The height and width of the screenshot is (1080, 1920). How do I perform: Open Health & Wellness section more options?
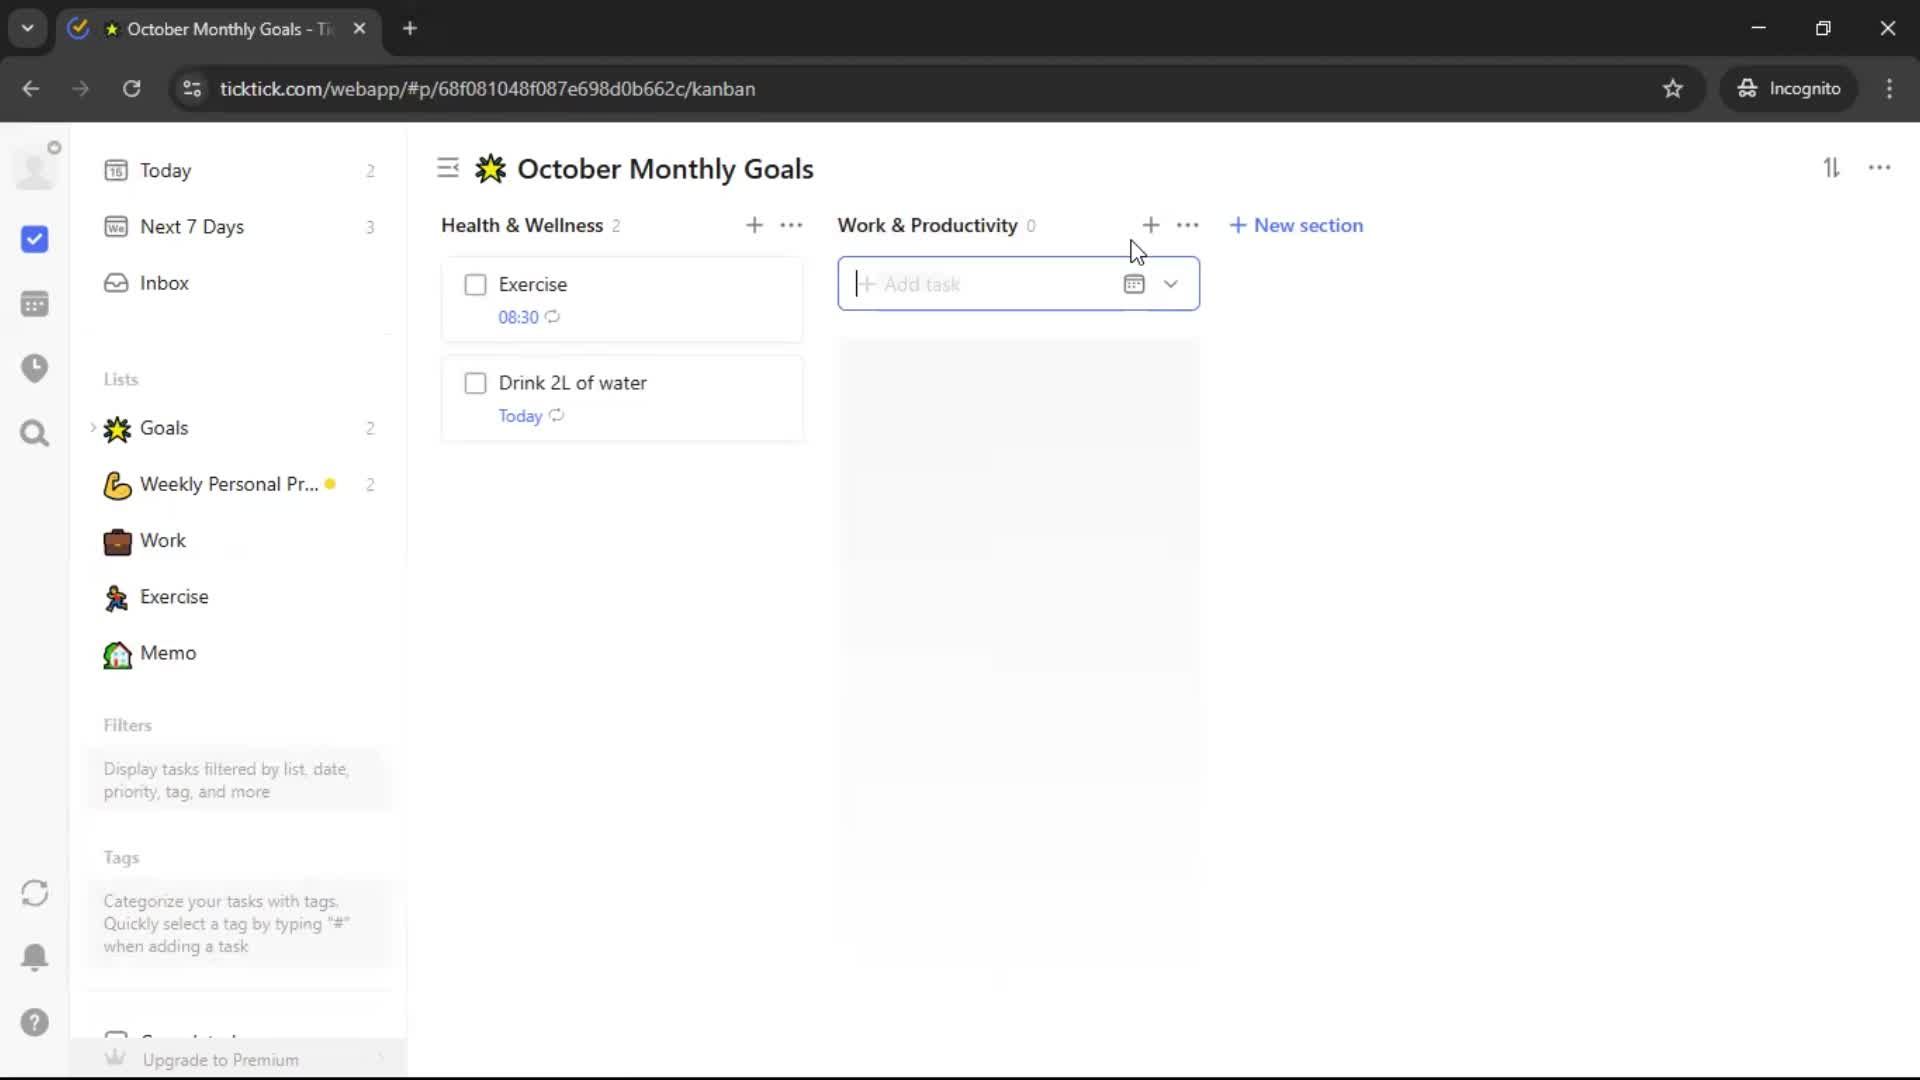pyautogui.click(x=791, y=226)
